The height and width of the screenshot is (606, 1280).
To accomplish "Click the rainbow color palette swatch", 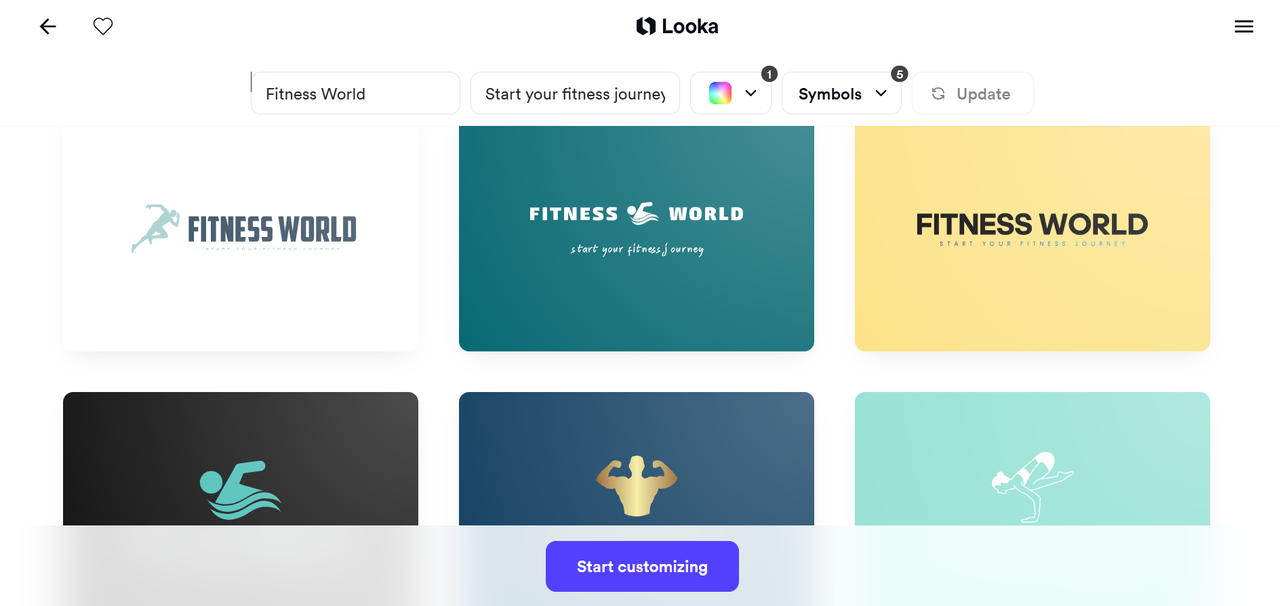I will (x=720, y=93).
